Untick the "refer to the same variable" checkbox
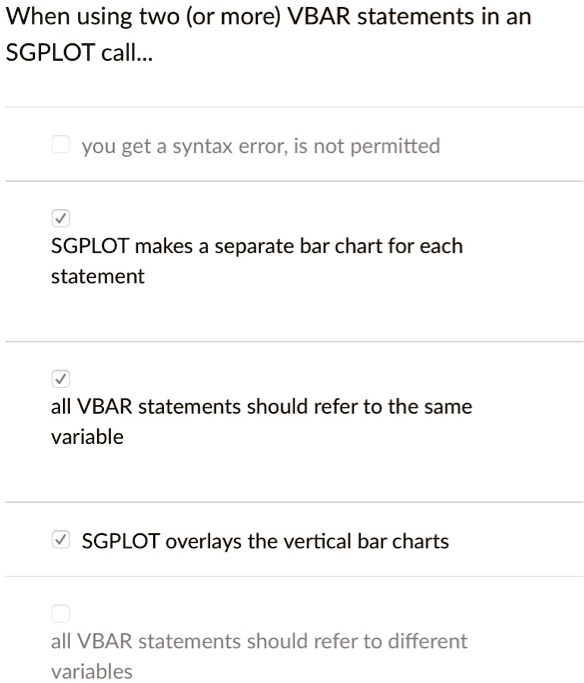 [61, 379]
